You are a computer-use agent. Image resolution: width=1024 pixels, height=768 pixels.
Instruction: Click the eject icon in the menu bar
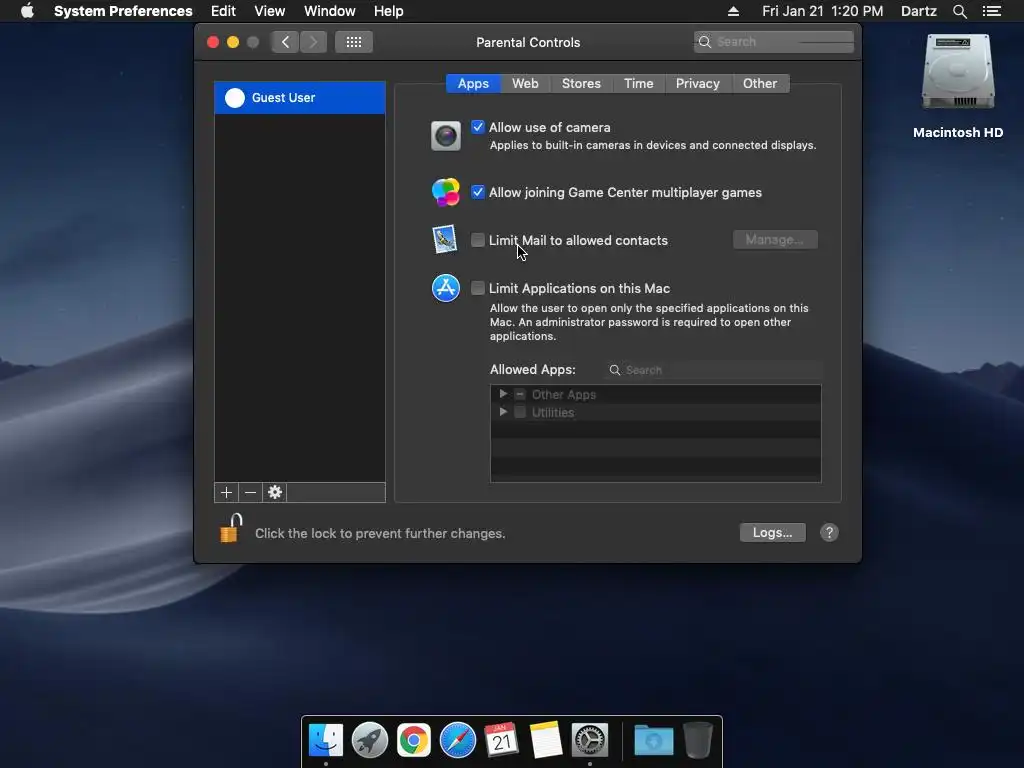pos(733,11)
